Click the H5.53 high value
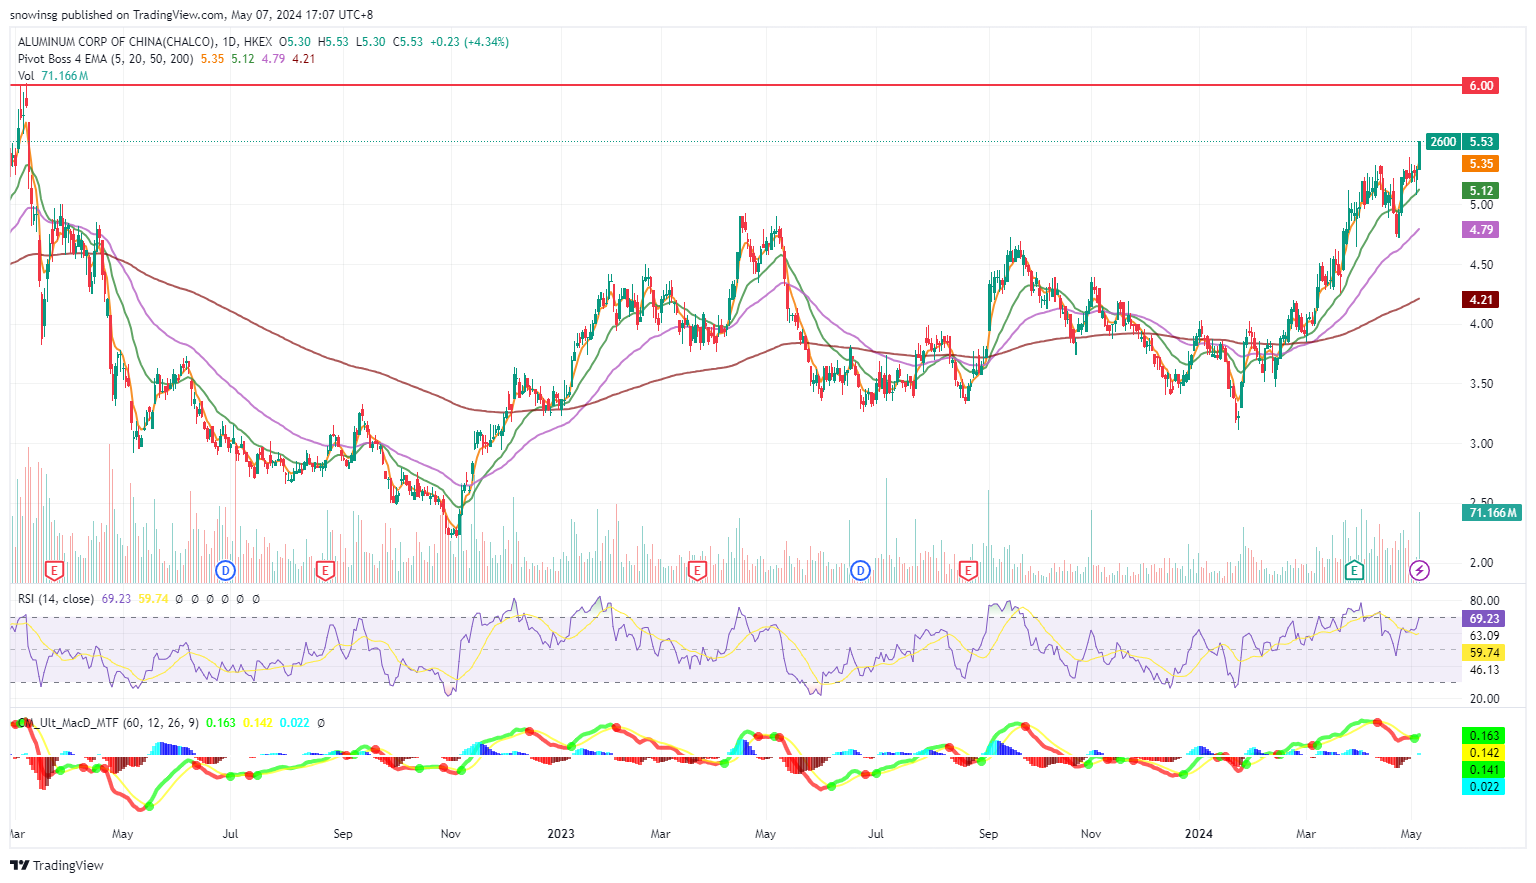Image resolution: width=1536 pixels, height=883 pixels. coord(333,42)
